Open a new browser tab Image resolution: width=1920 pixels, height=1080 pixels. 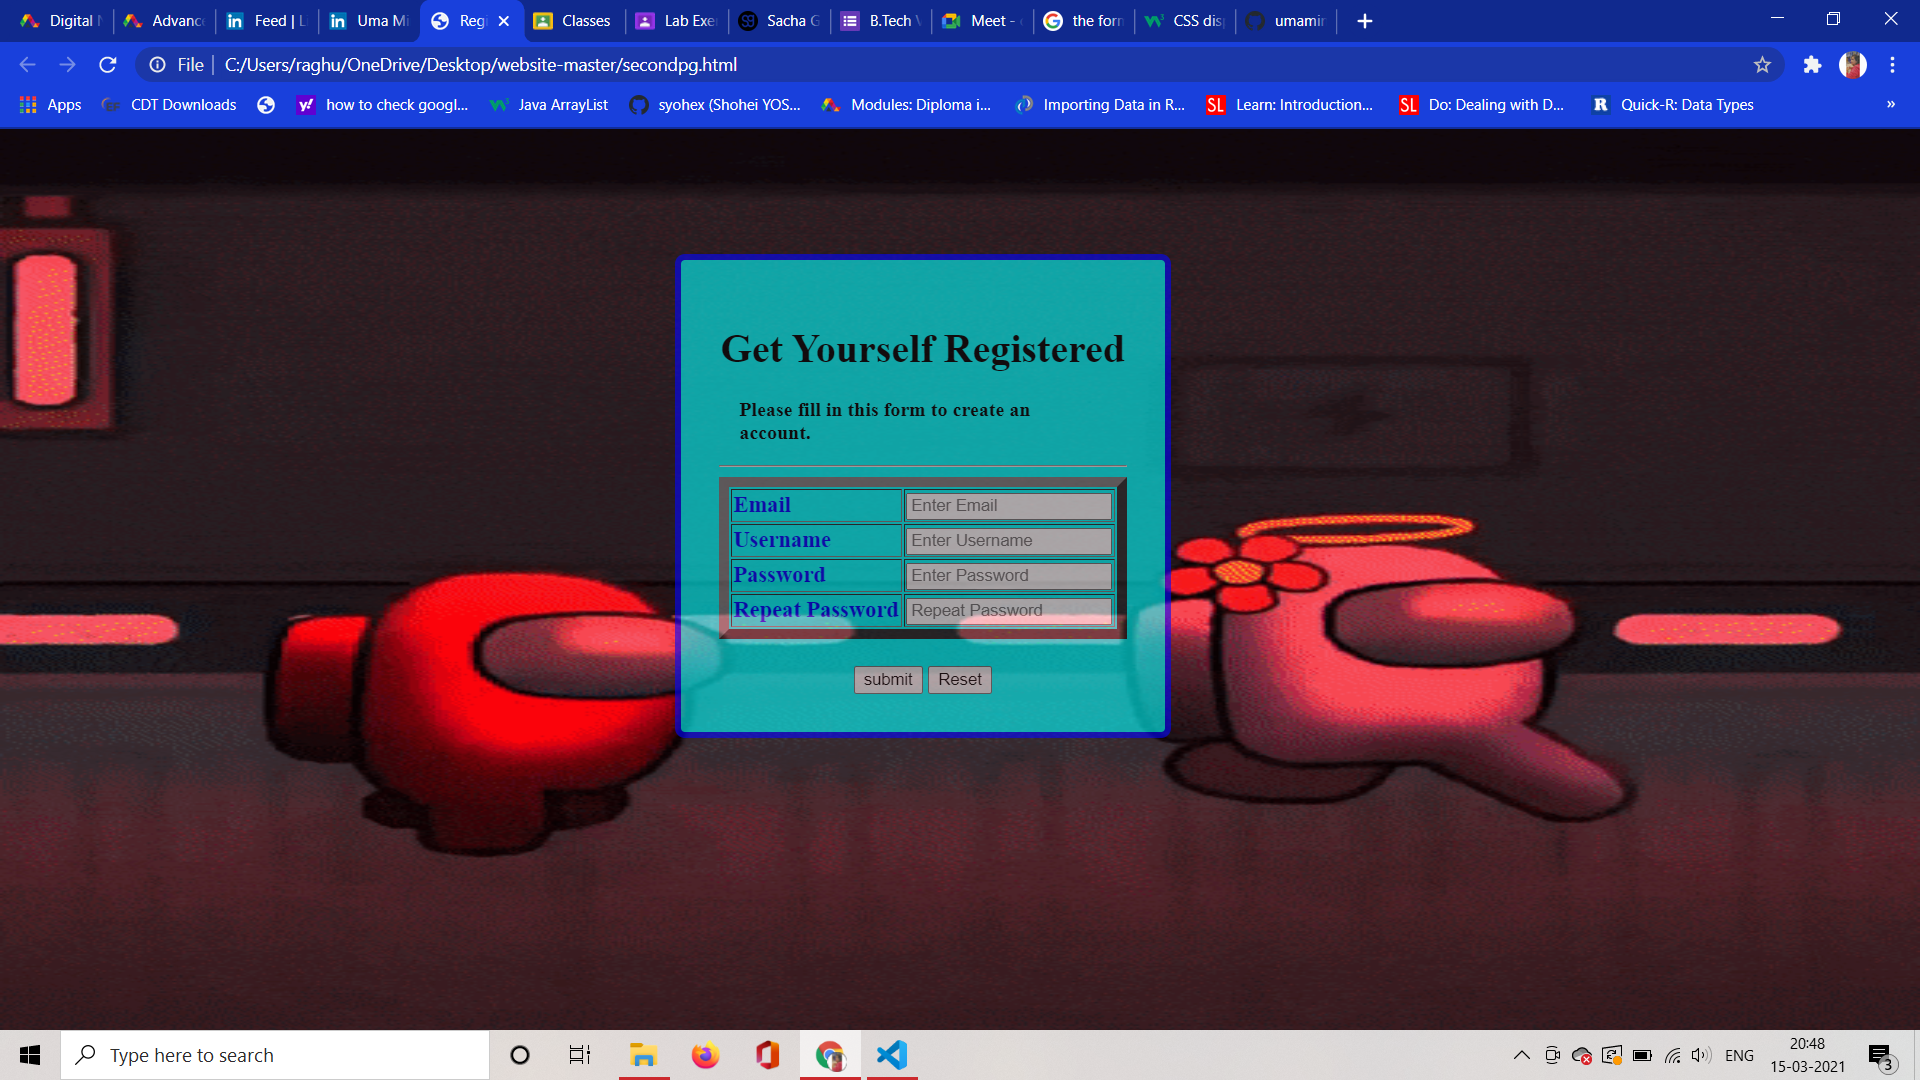click(x=1364, y=20)
